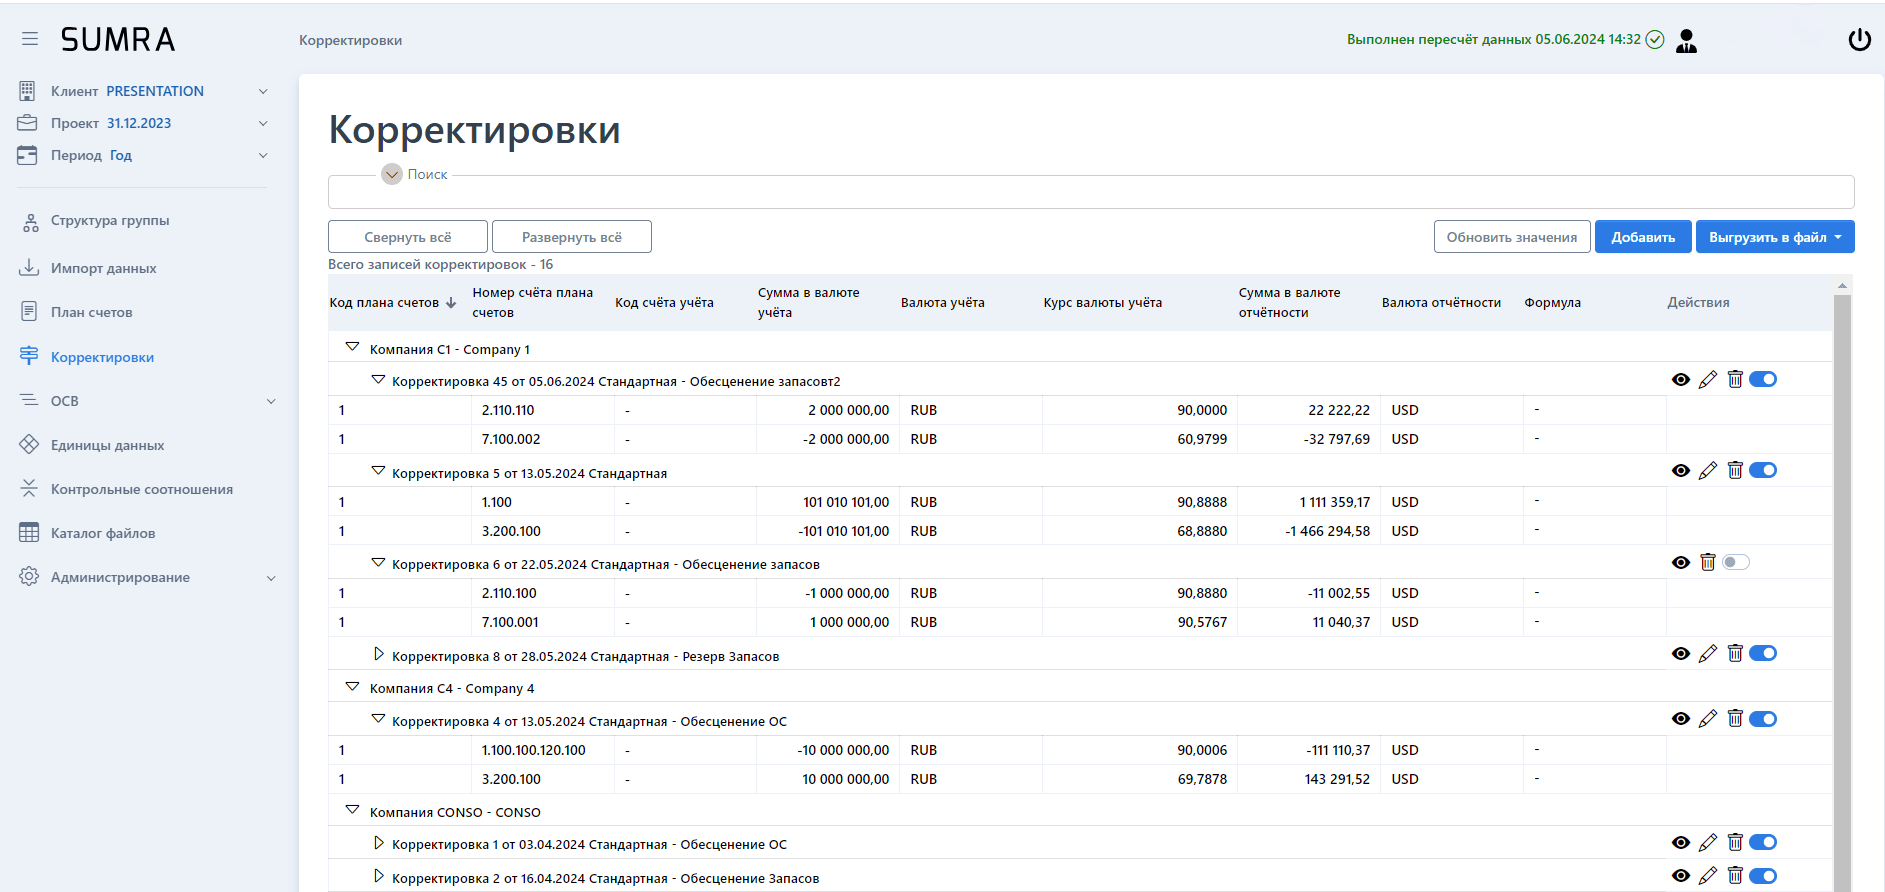This screenshot has width=1885, height=892.
Task: Delete Корректировка 6 using trash icon
Action: point(1708,562)
